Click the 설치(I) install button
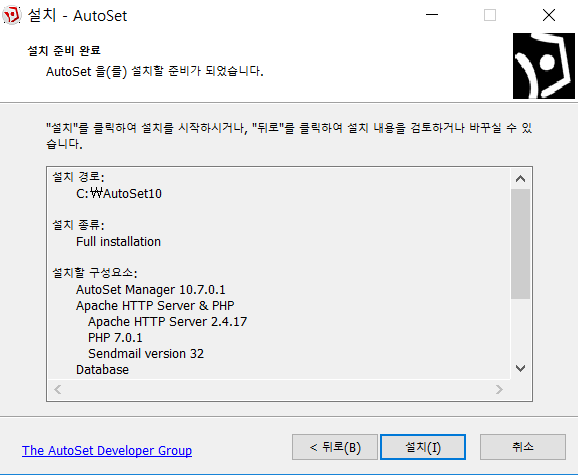The height and width of the screenshot is (475, 578). (423, 447)
